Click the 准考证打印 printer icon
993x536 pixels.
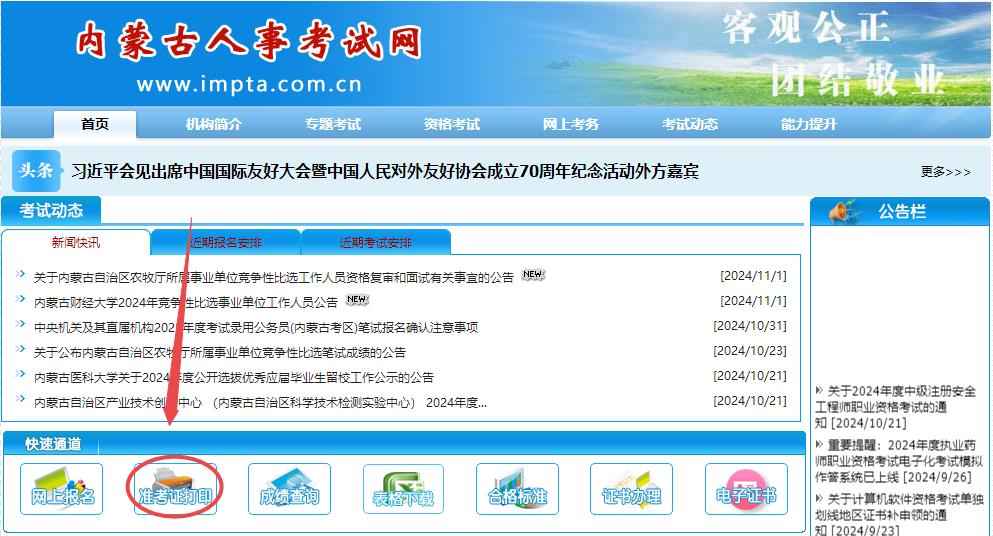coord(175,489)
